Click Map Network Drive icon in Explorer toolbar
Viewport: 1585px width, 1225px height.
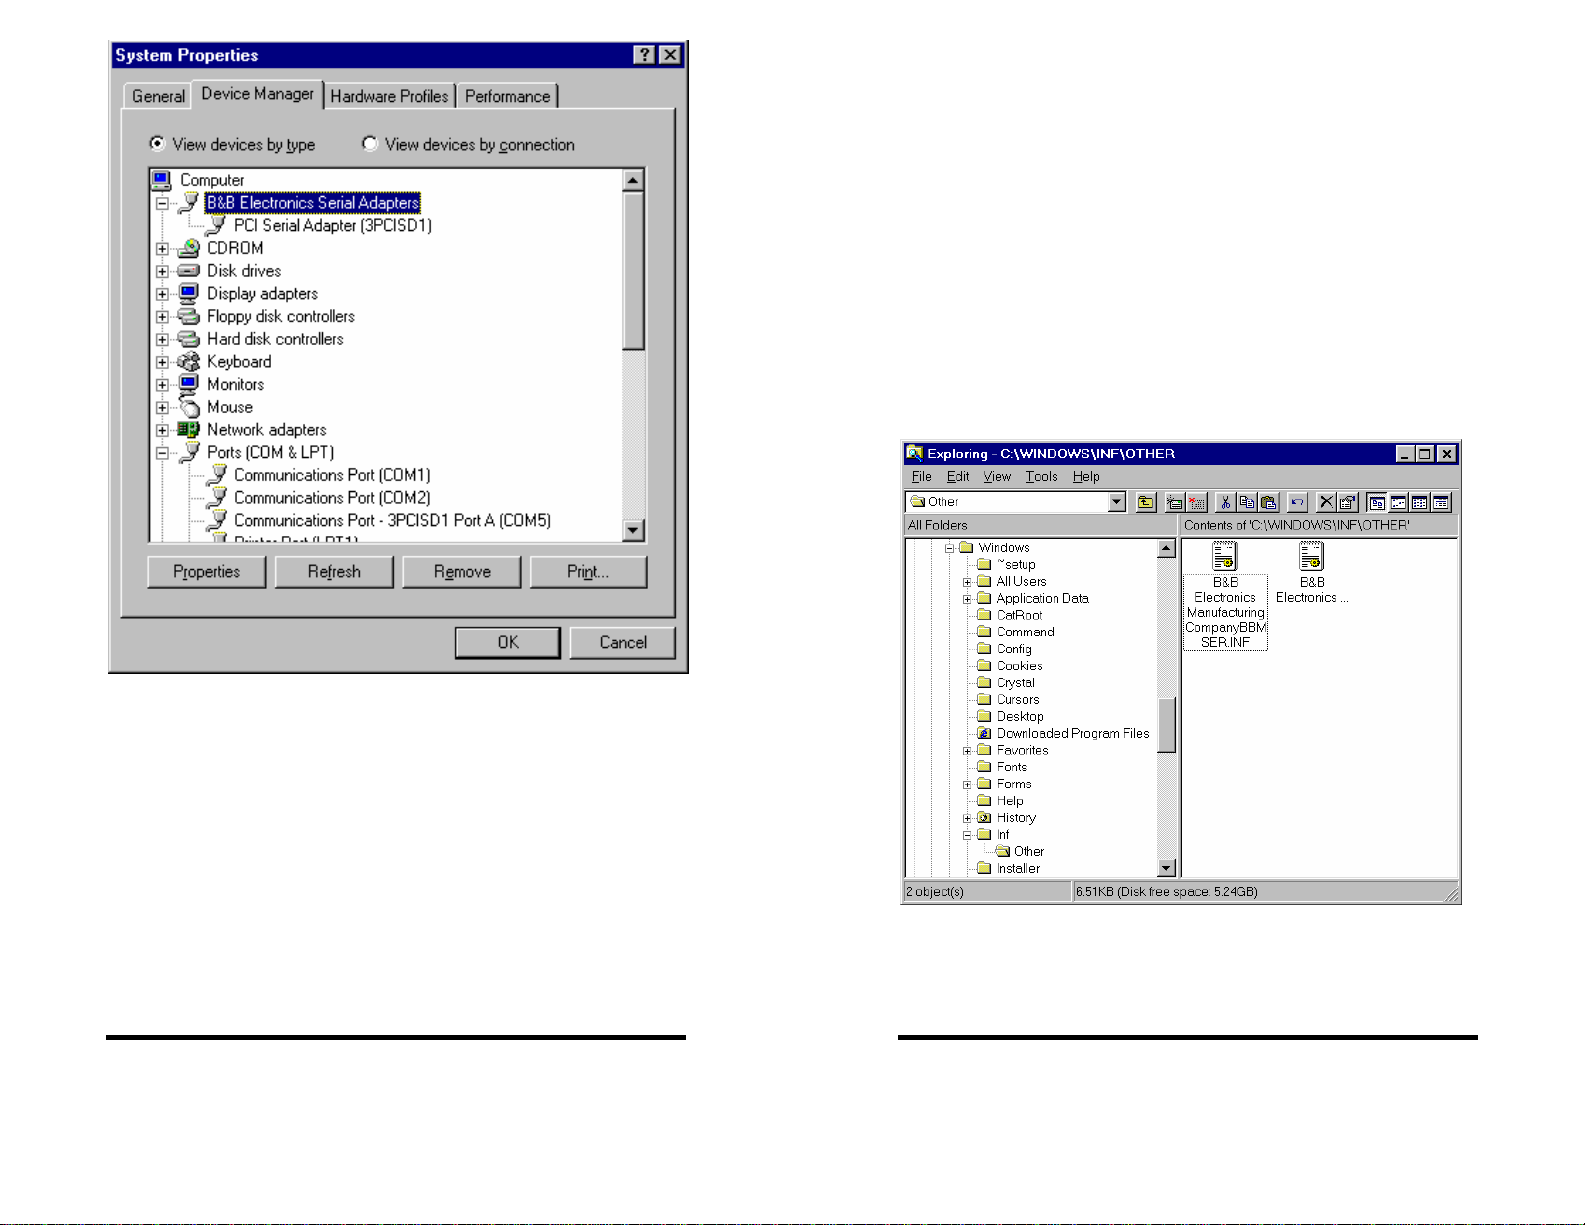[x=1175, y=503]
